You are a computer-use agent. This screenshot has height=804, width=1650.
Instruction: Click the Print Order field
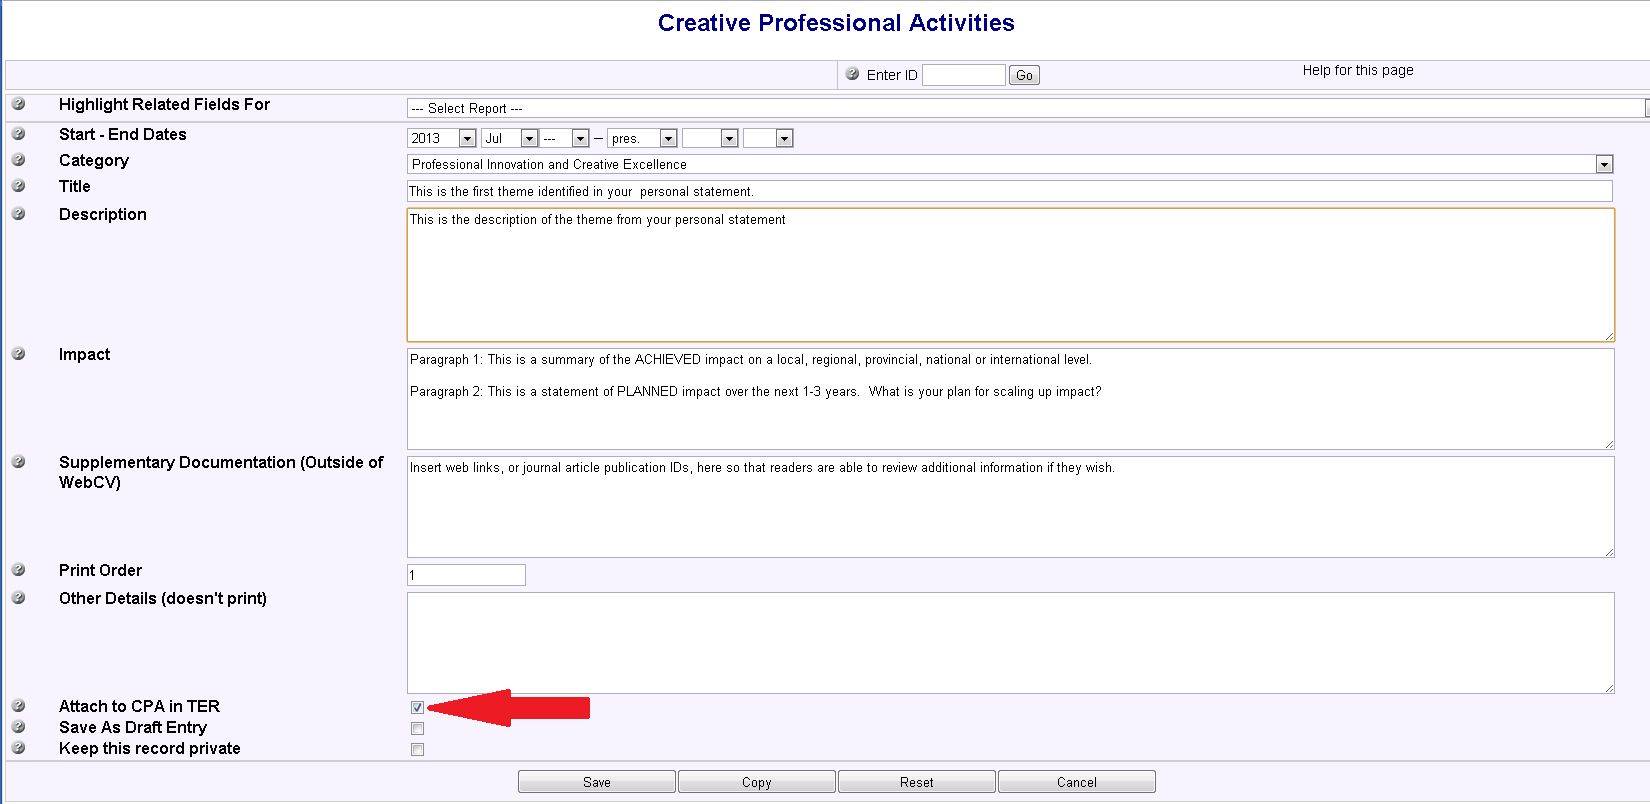pos(466,575)
